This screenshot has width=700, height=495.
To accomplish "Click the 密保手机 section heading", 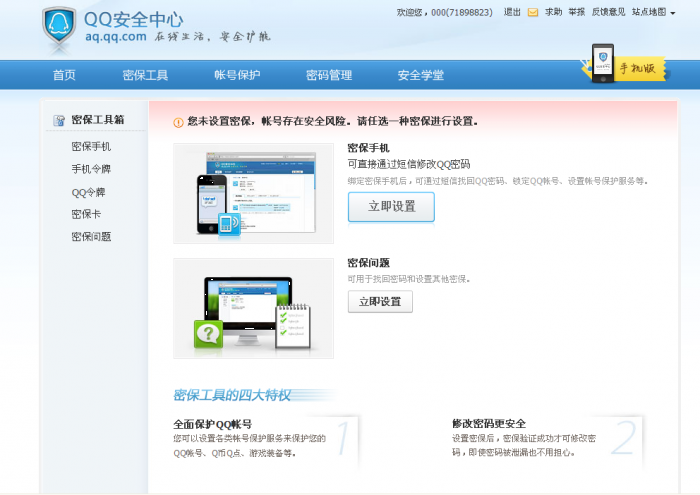I will [x=368, y=148].
